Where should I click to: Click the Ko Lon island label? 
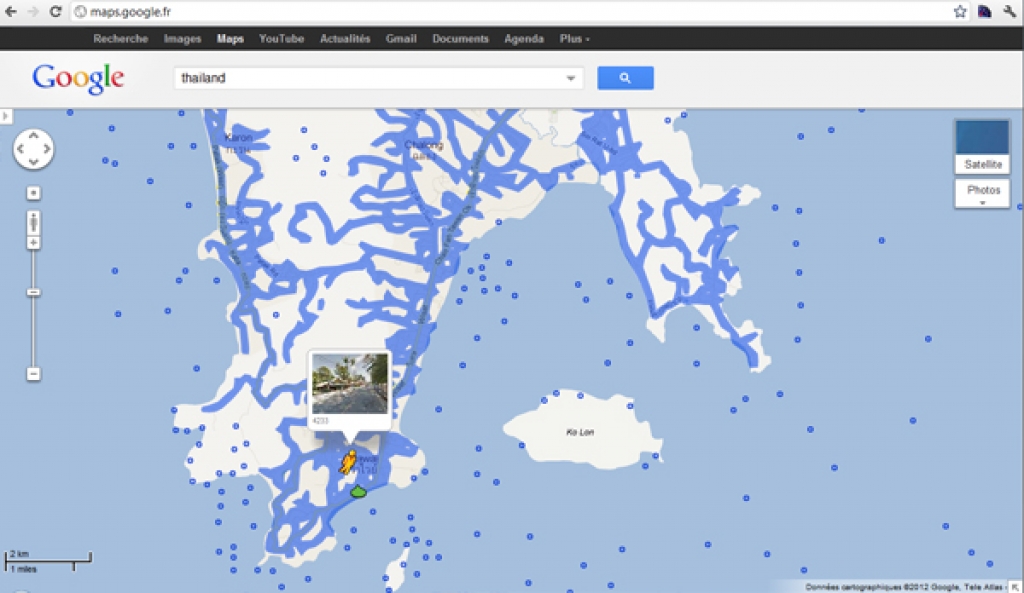coord(580,432)
